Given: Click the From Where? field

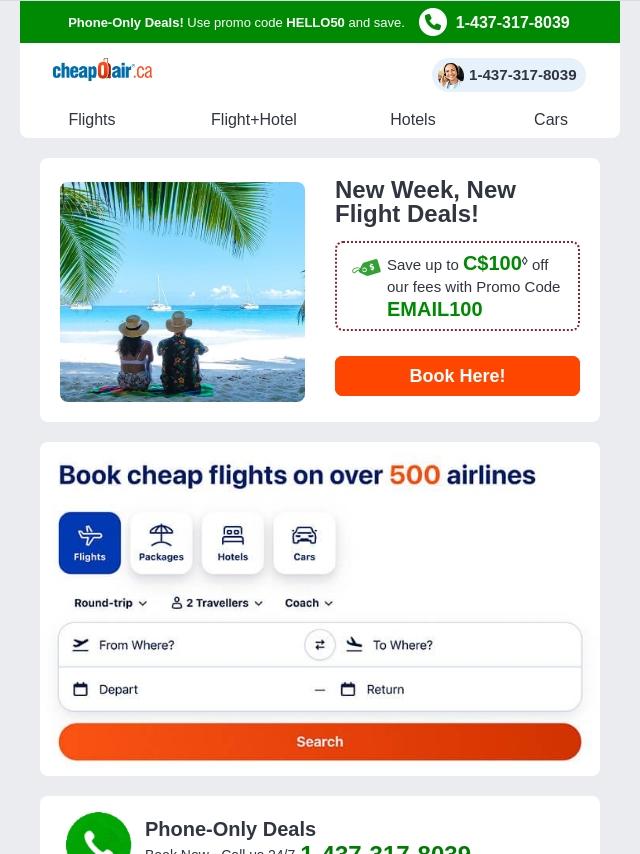Looking at the screenshot, I should pos(181,645).
